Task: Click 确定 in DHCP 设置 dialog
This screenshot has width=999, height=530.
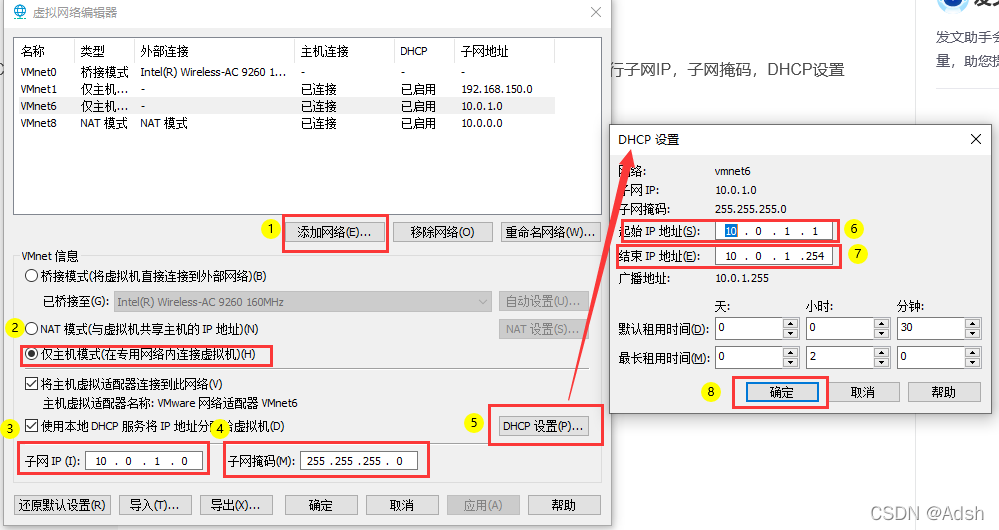Action: coord(782,392)
